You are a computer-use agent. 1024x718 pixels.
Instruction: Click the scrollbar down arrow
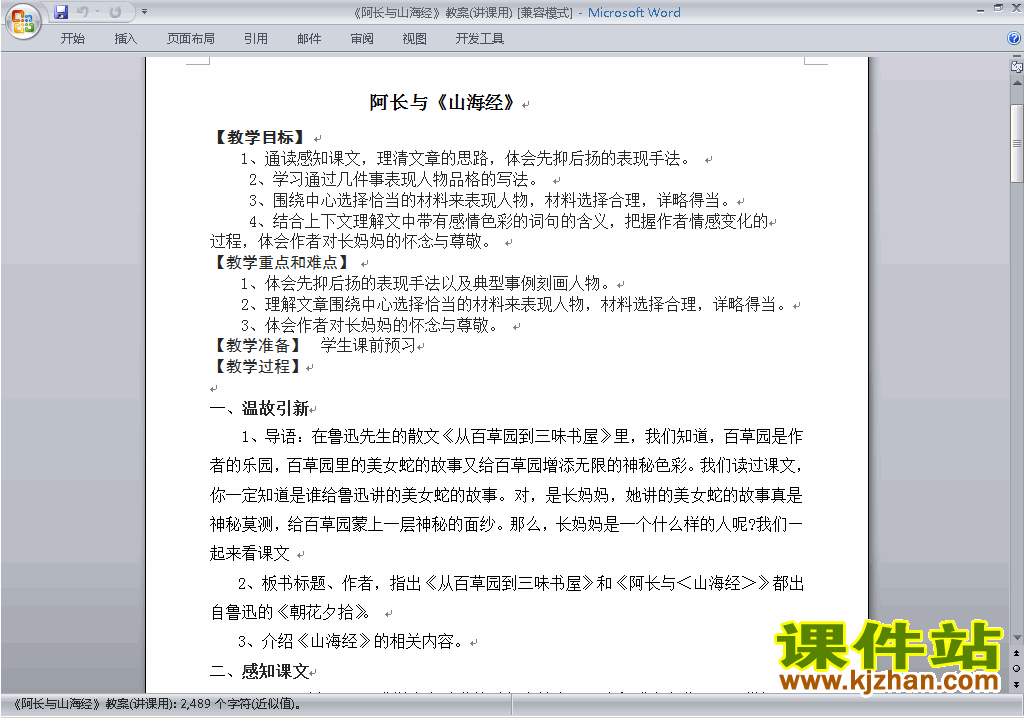click(1017, 638)
